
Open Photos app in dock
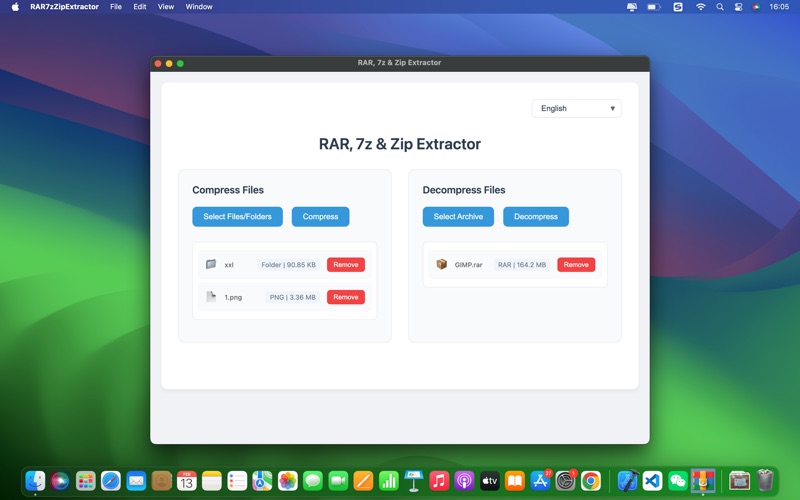tap(288, 481)
